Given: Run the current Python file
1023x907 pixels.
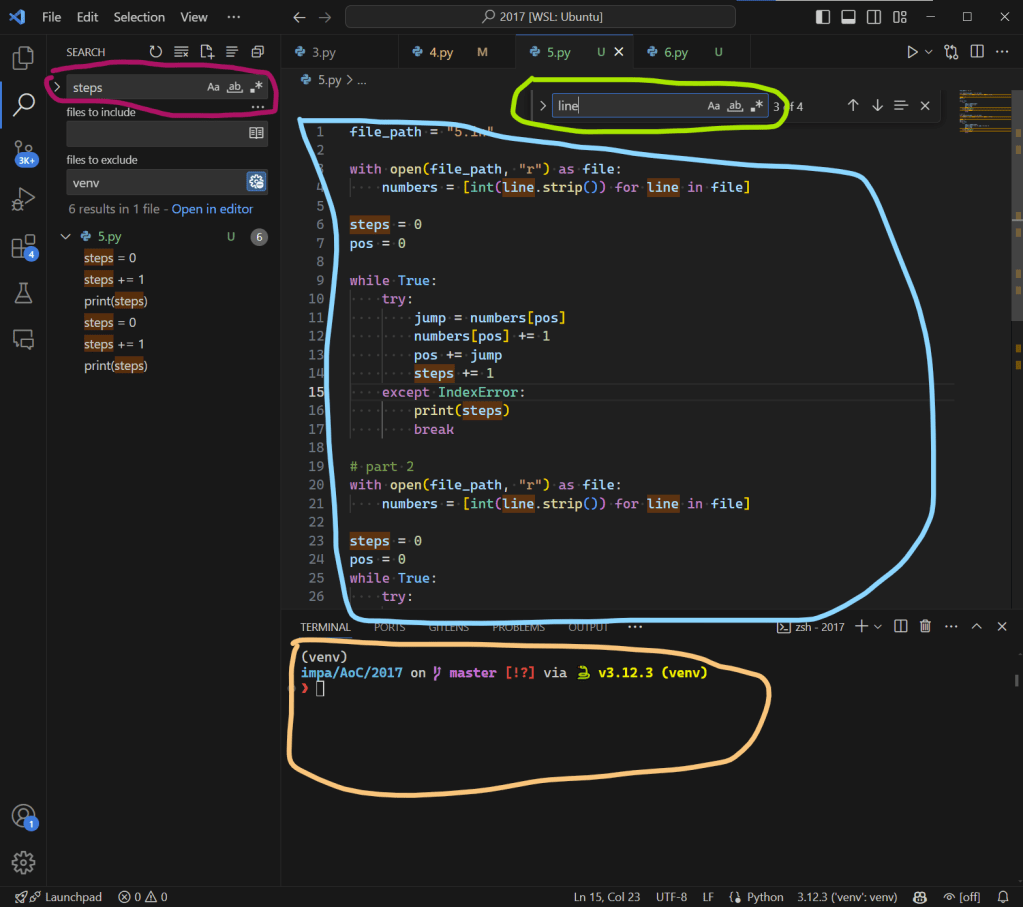Looking at the screenshot, I should tap(911, 51).
